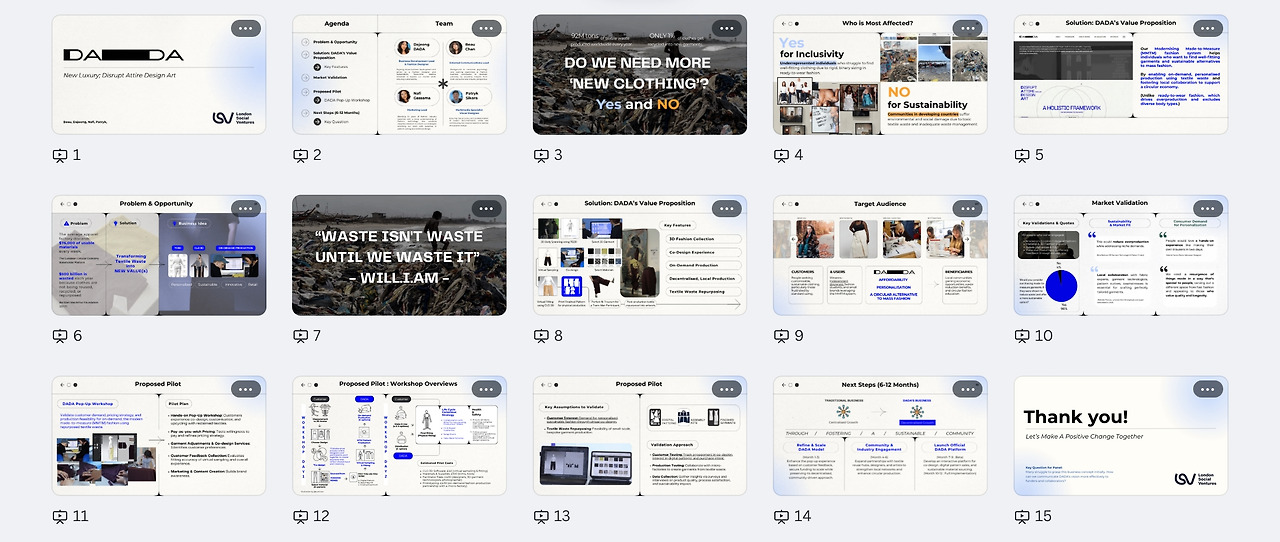Click the presentation icon beside number 6
This screenshot has height=542, width=1280.
click(60, 336)
